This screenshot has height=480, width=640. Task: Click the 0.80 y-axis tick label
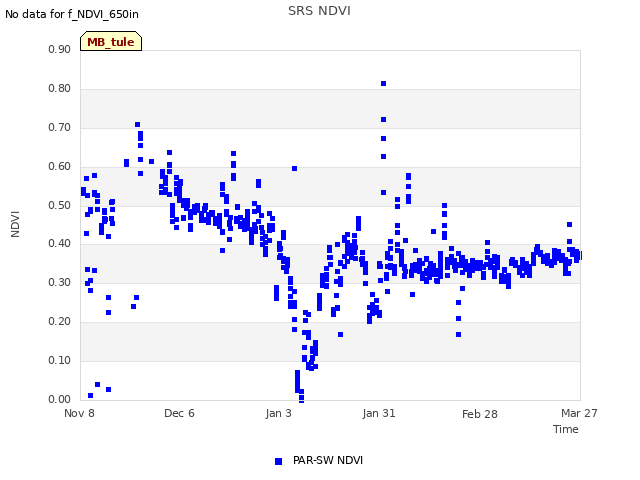60,89
